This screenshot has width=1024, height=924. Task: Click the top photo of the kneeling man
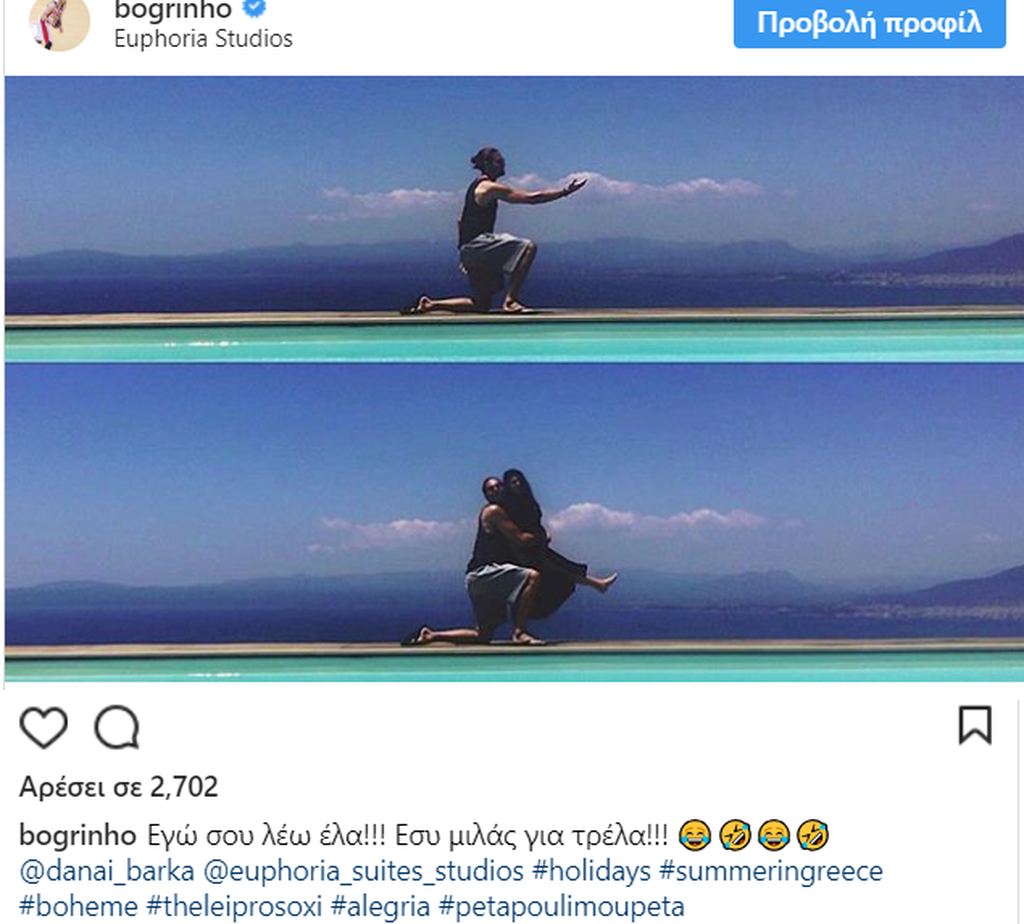[514, 219]
